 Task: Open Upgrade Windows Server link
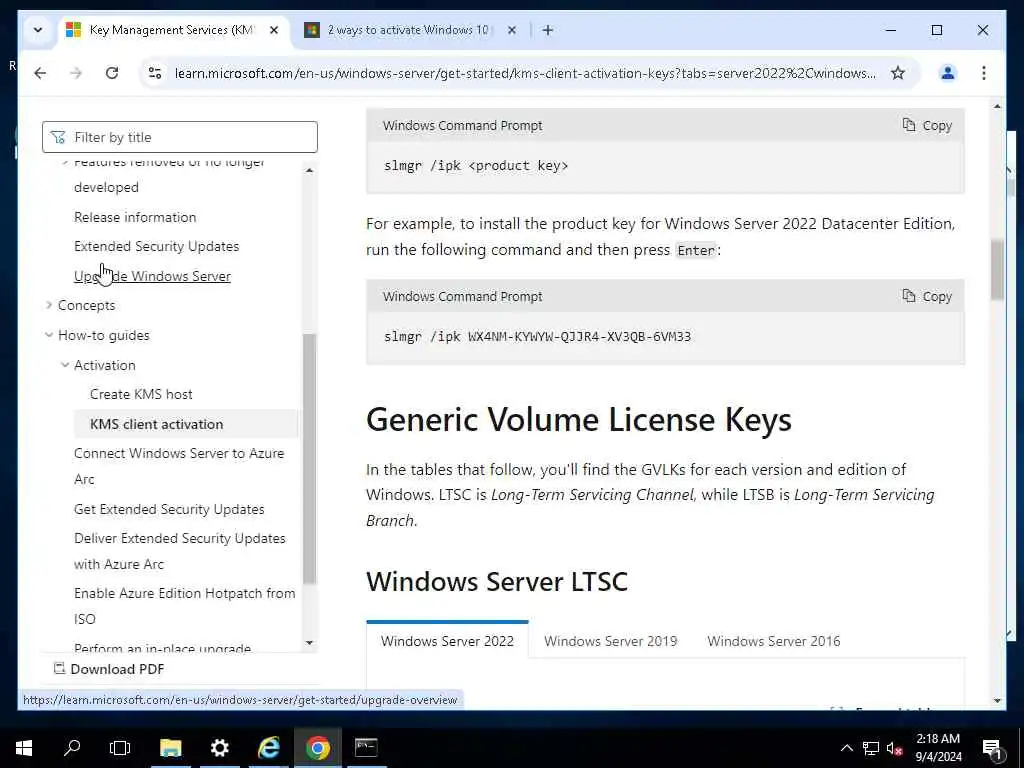pos(152,276)
